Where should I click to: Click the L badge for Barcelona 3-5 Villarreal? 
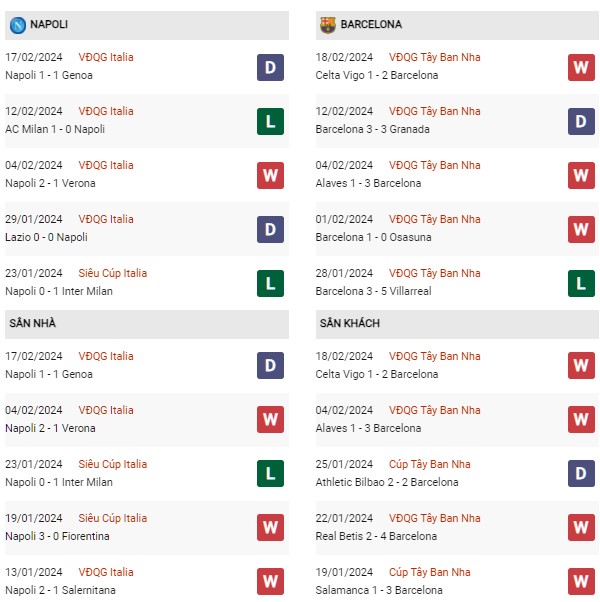point(580,283)
